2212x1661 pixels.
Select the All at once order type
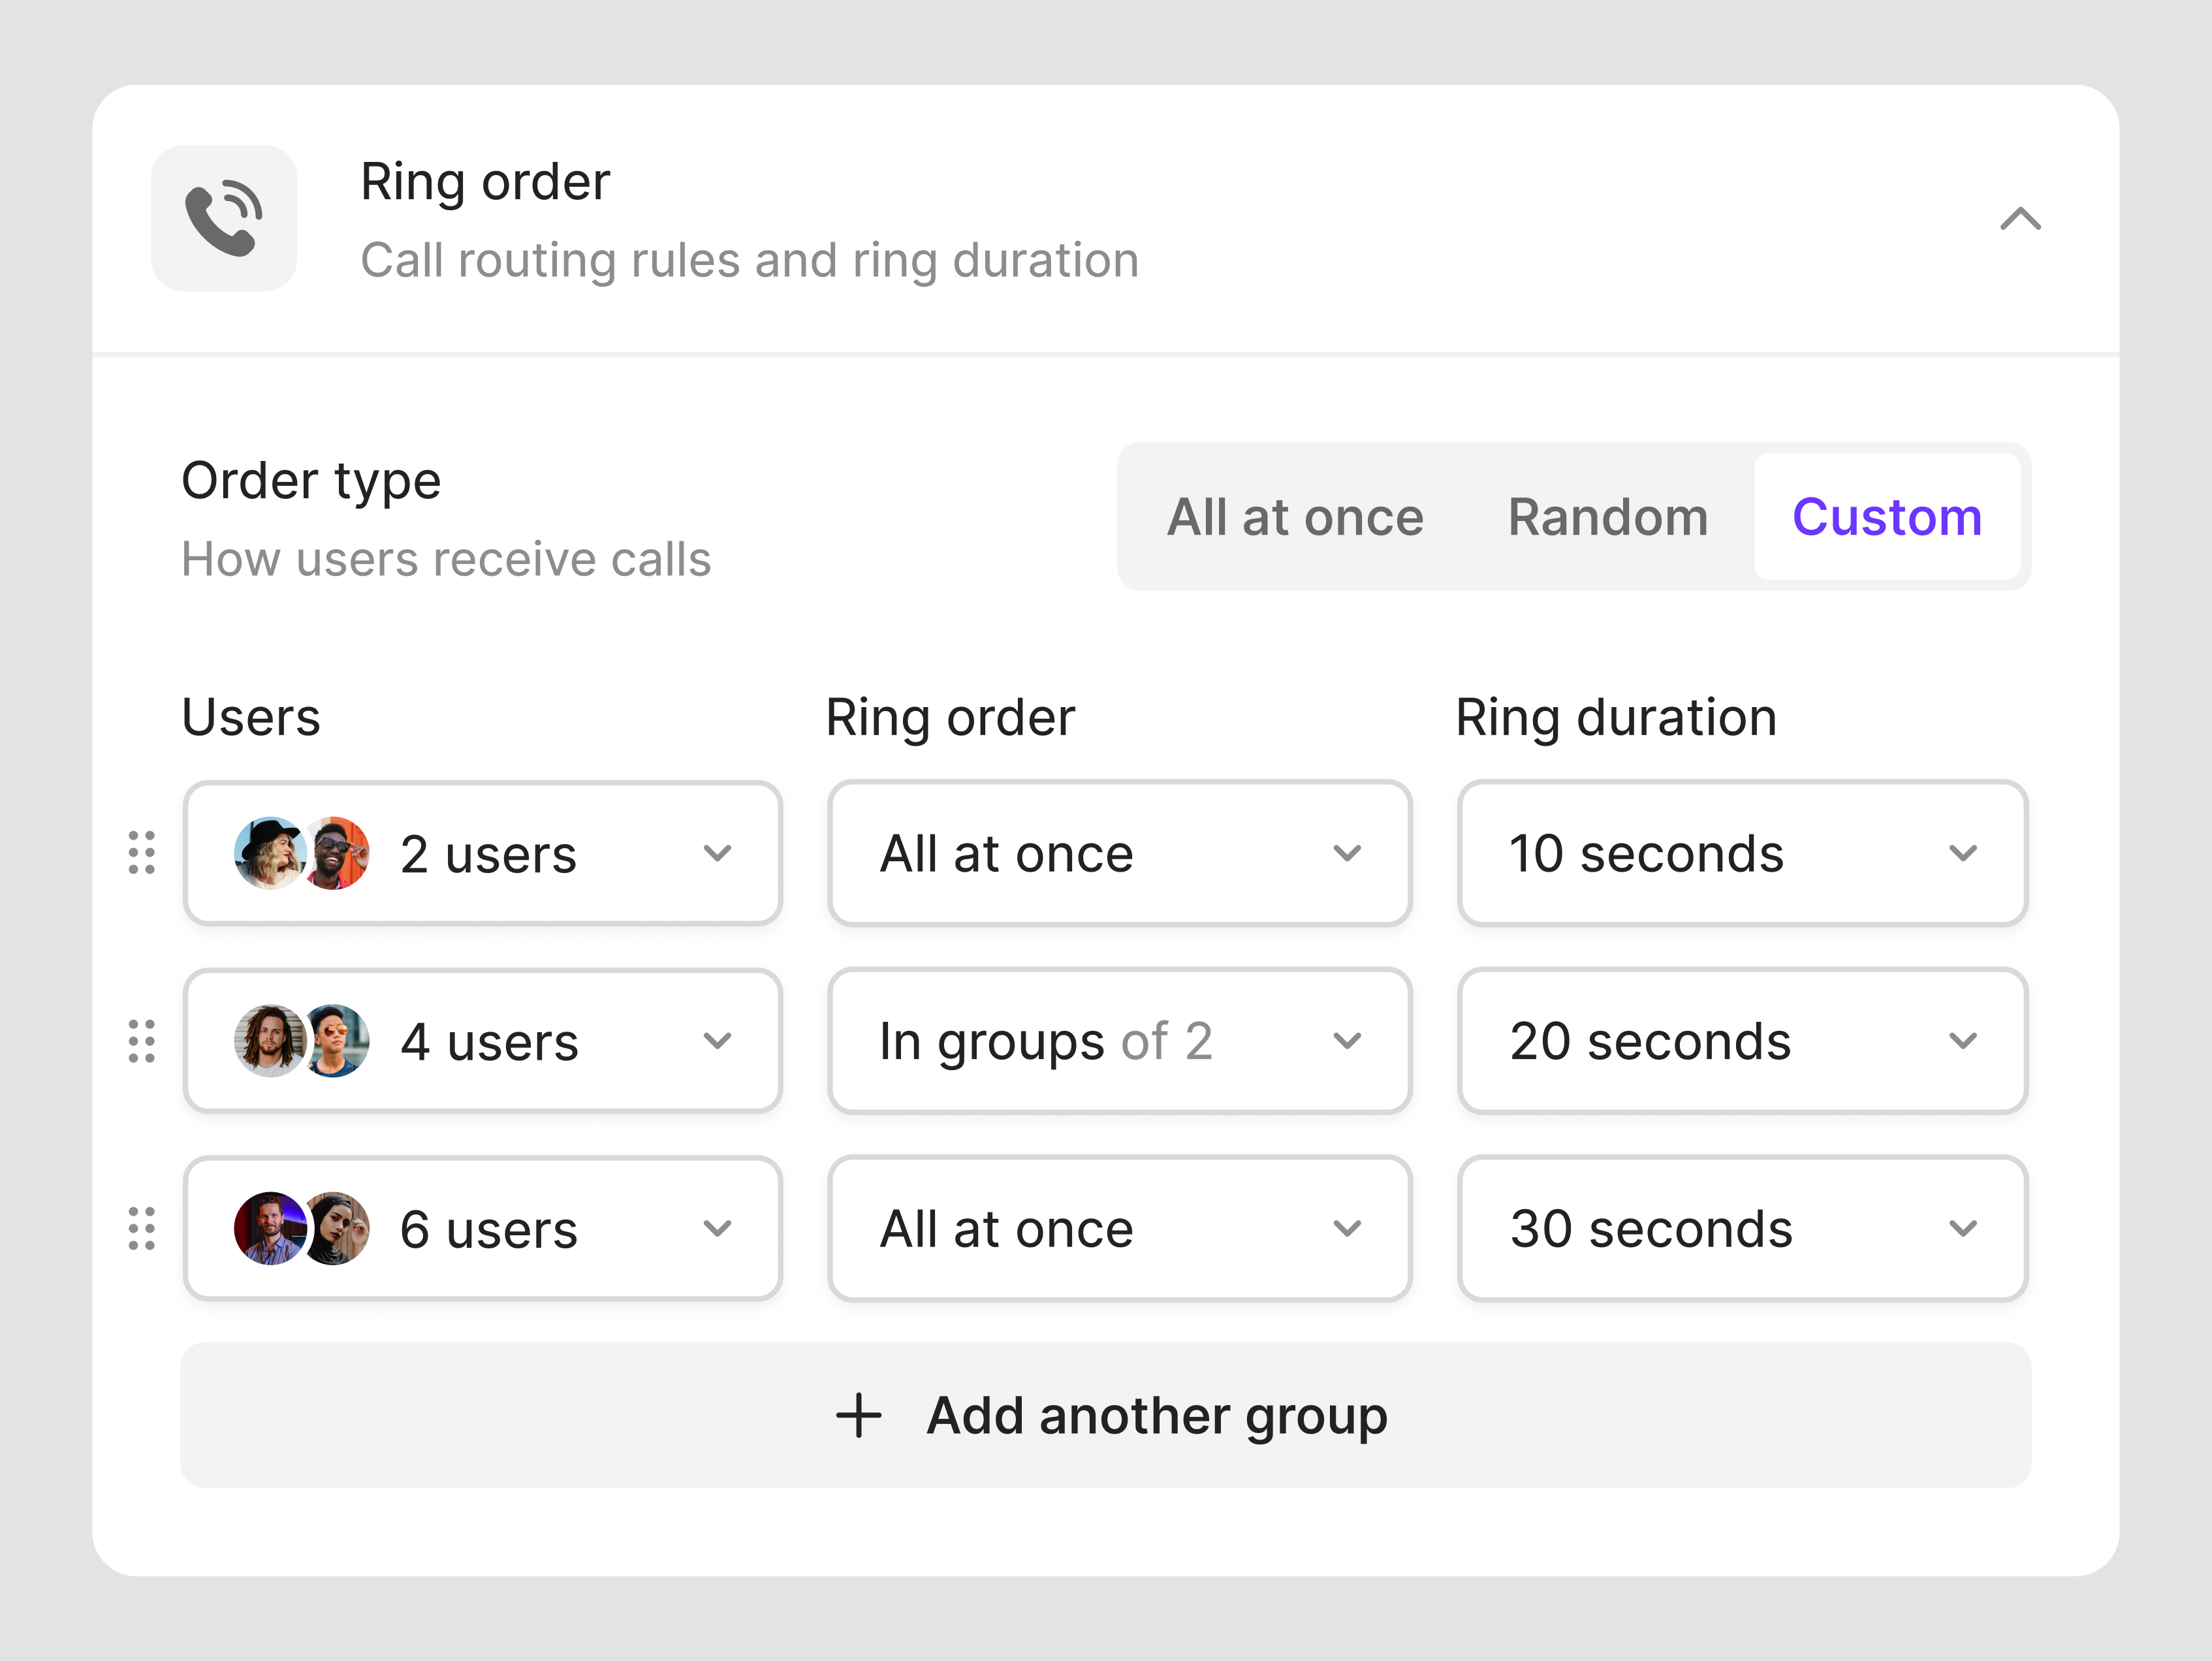[x=1295, y=517]
